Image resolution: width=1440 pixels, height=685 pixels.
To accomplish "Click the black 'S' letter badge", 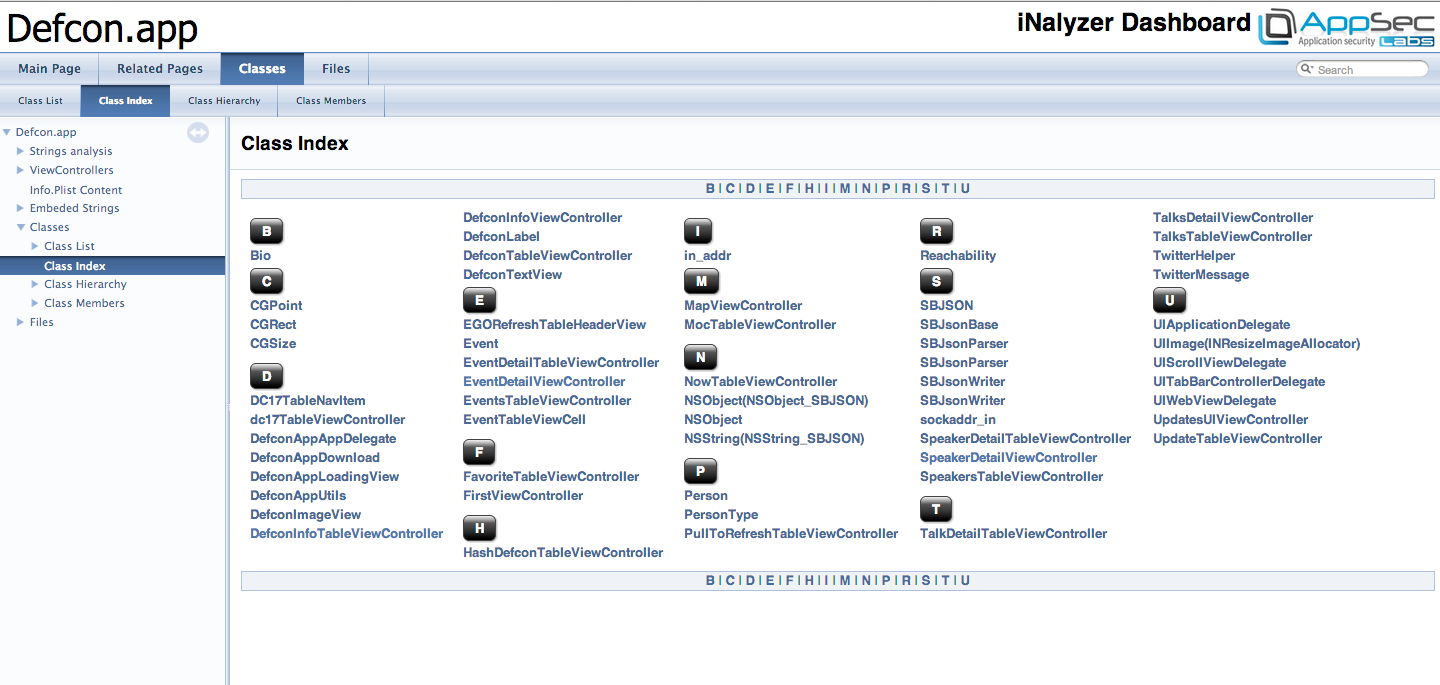I will tap(936, 282).
